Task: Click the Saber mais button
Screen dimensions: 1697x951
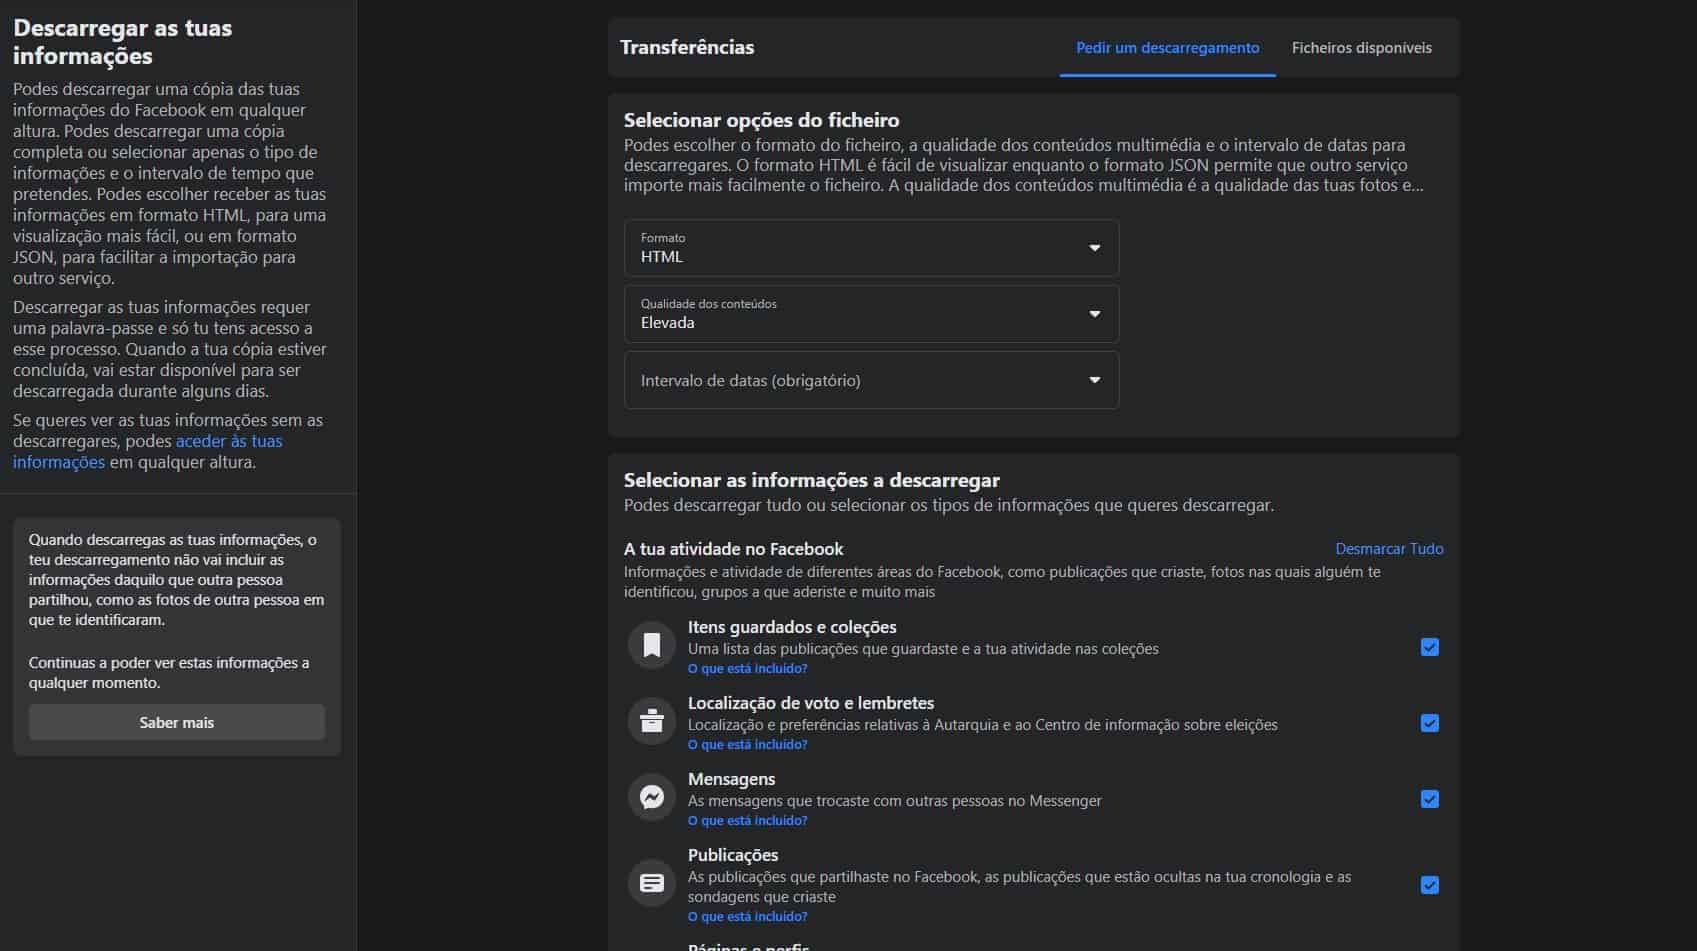Action: click(x=177, y=722)
